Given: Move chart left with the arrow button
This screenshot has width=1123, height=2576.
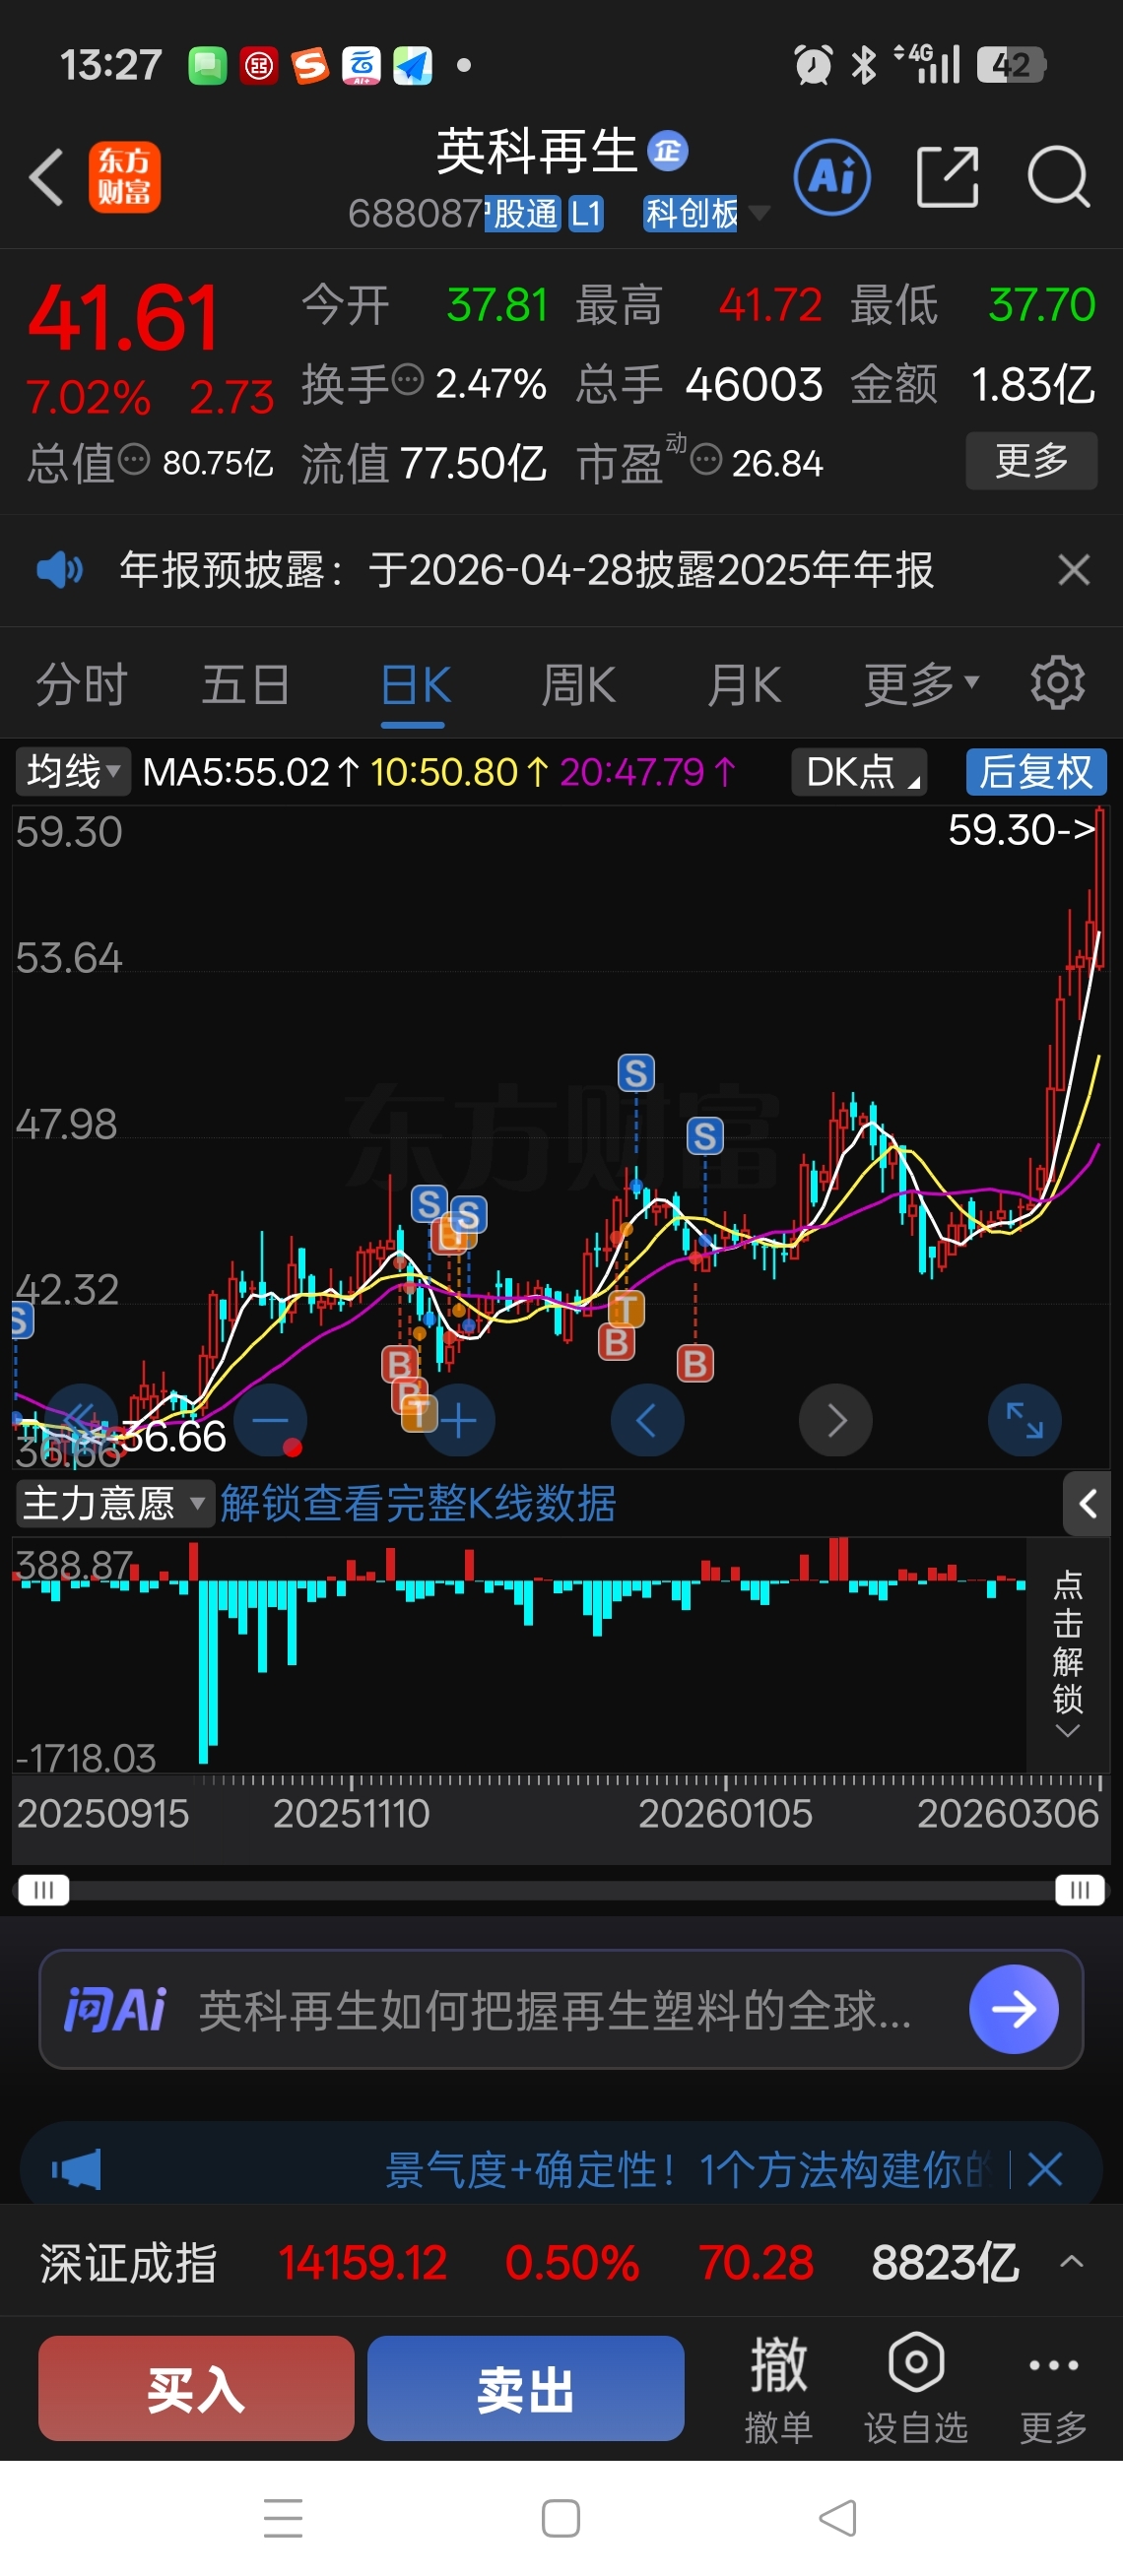Looking at the screenshot, I should (x=647, y=1420).
